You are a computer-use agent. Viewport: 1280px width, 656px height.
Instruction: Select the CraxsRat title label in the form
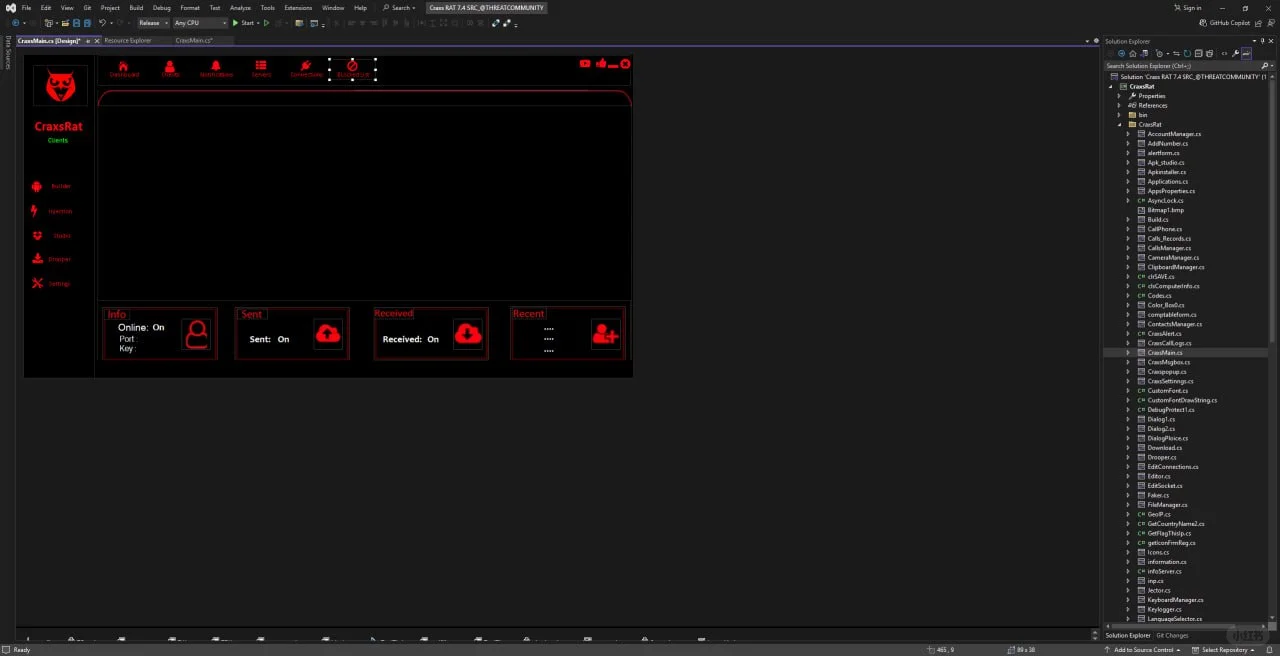coord(59,127)
